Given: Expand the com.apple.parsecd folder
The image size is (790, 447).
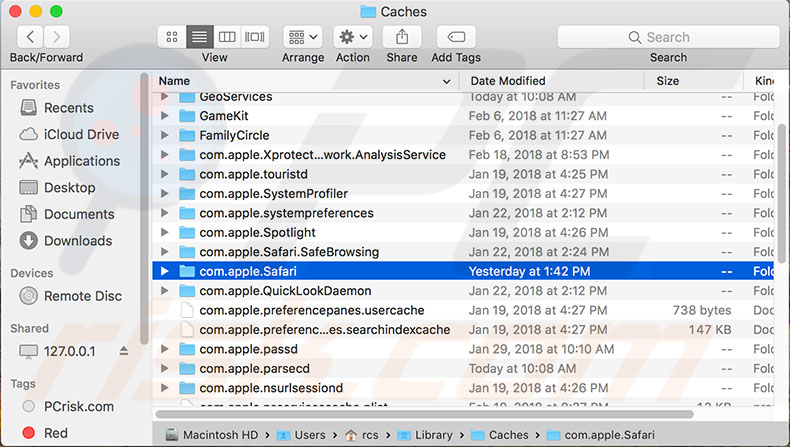Looking at the screenshot, I should click(x=164, y=368).
